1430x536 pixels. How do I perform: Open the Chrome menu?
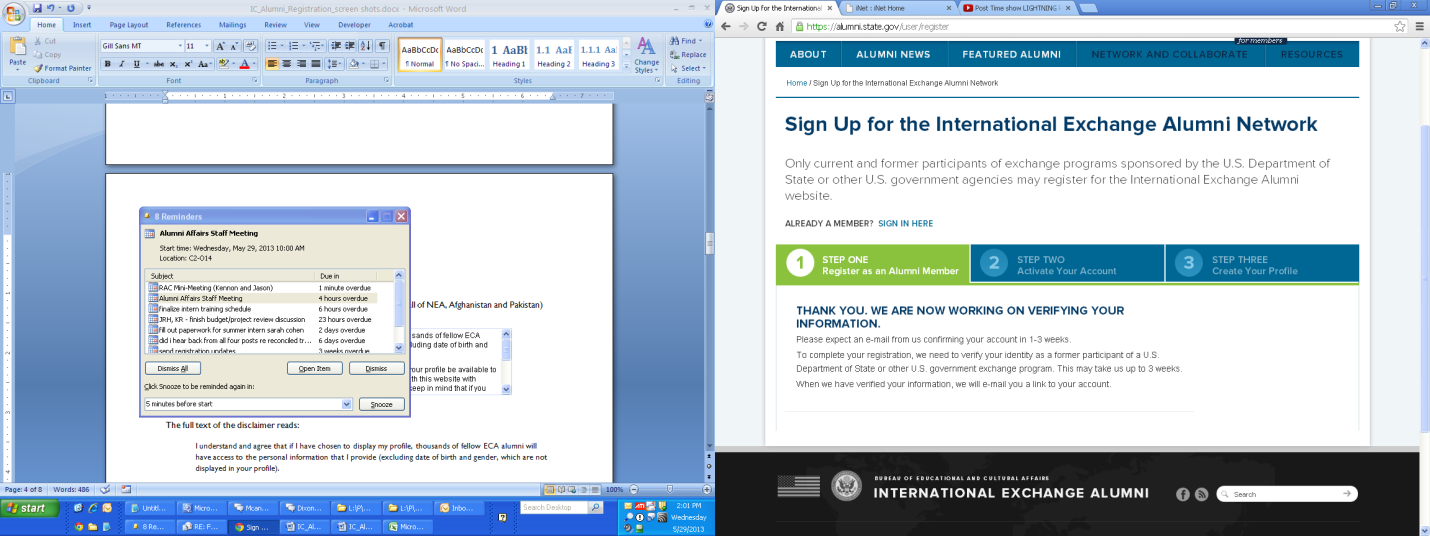[1419, 27]
